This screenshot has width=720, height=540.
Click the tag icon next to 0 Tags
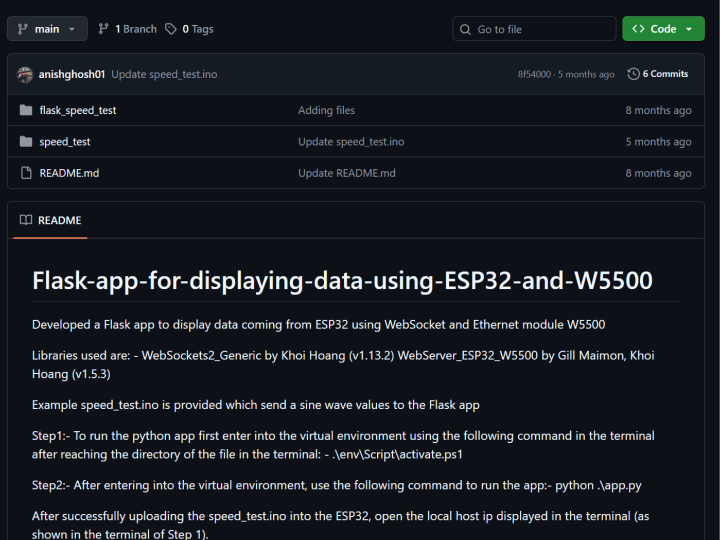(x=171, y=29)
